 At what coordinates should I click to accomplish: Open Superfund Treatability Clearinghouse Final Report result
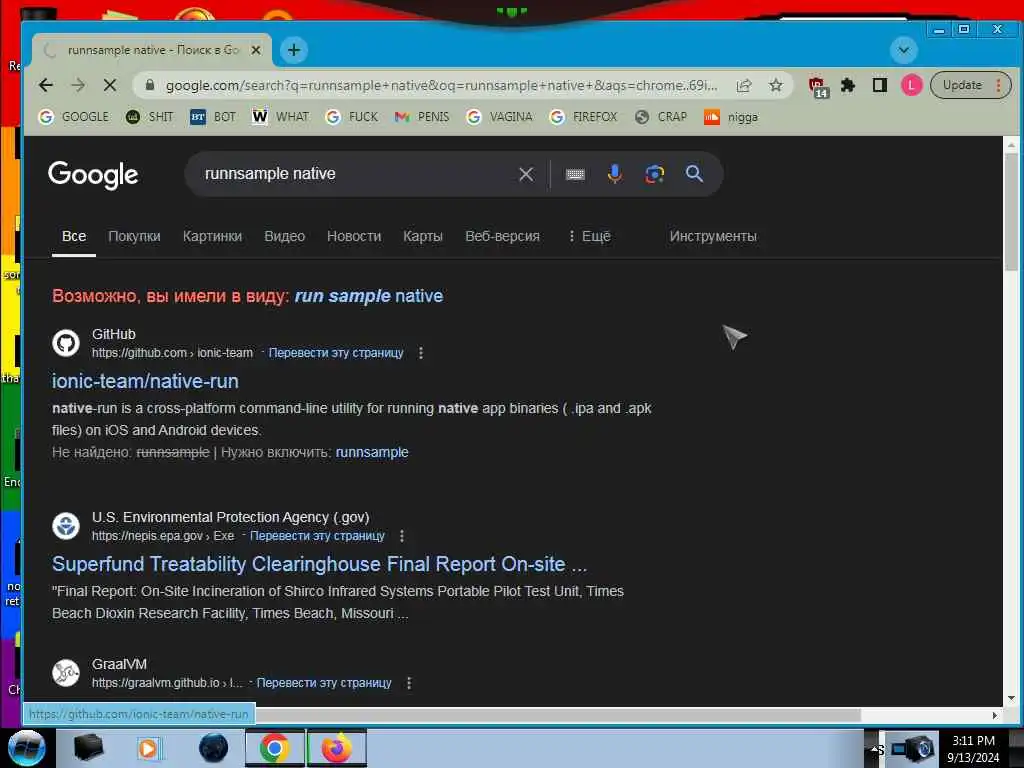point(319,564)
